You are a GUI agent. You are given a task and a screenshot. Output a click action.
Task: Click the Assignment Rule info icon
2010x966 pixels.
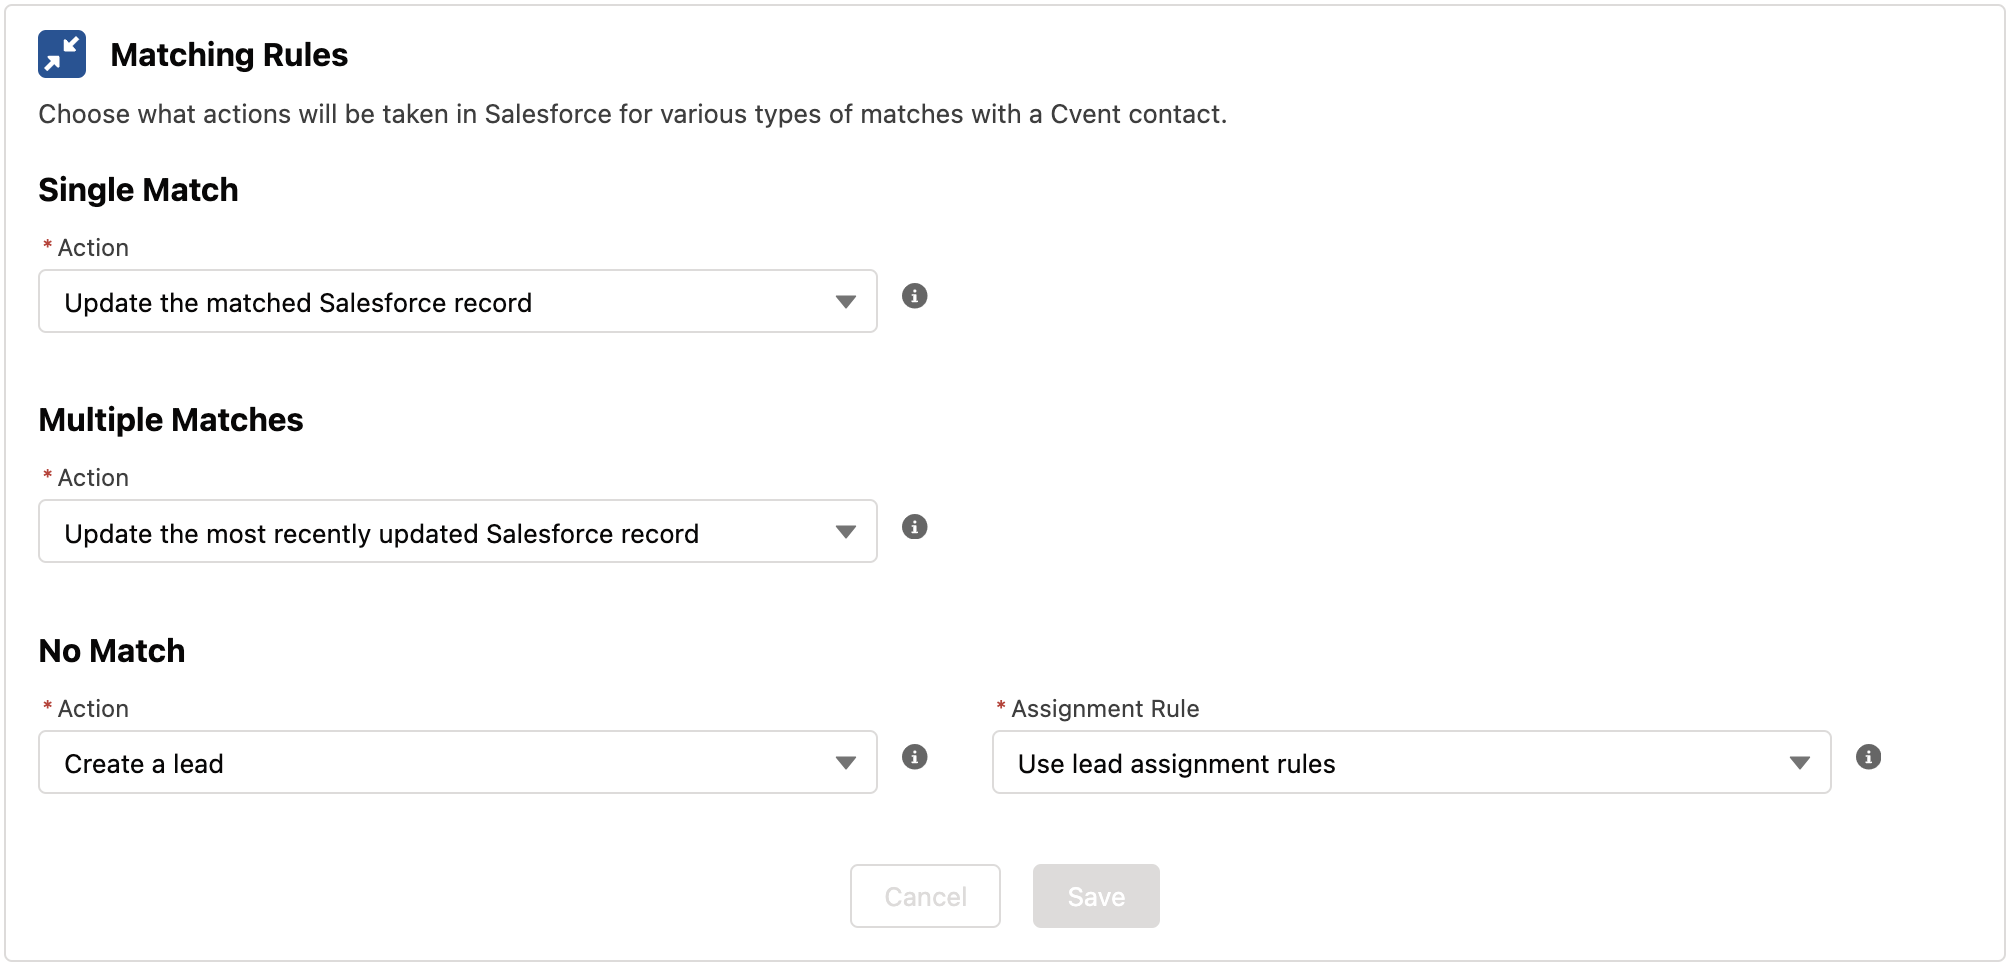point(1868,757)
